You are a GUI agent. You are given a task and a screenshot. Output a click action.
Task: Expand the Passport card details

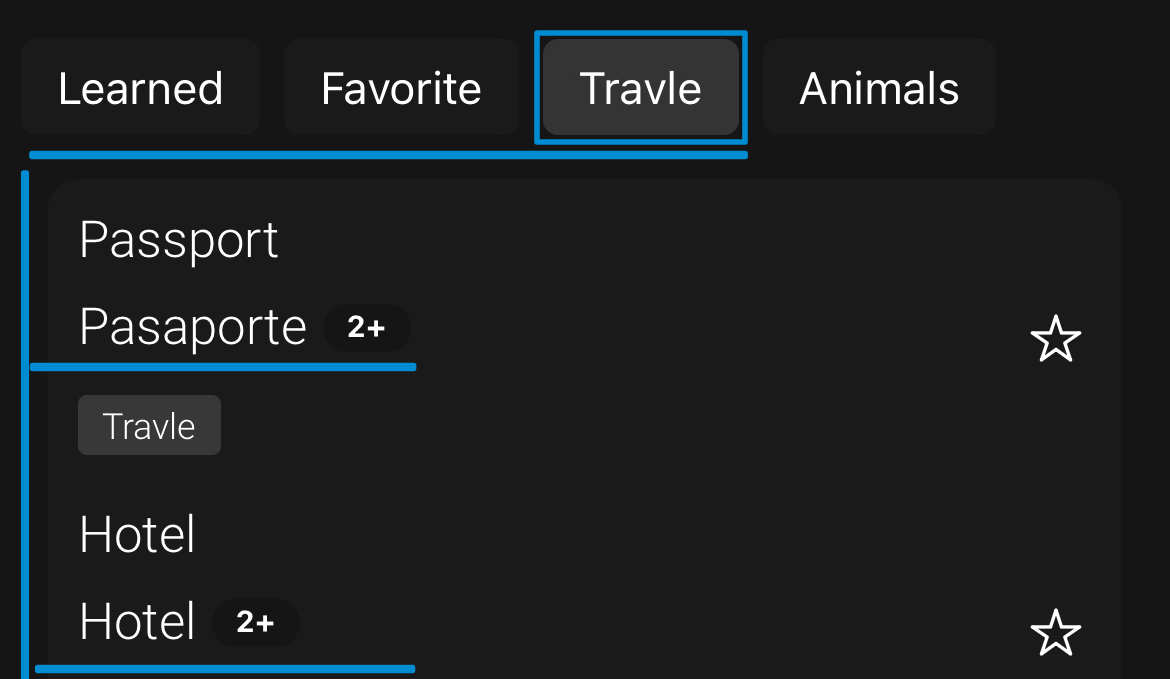click(178, 239)
